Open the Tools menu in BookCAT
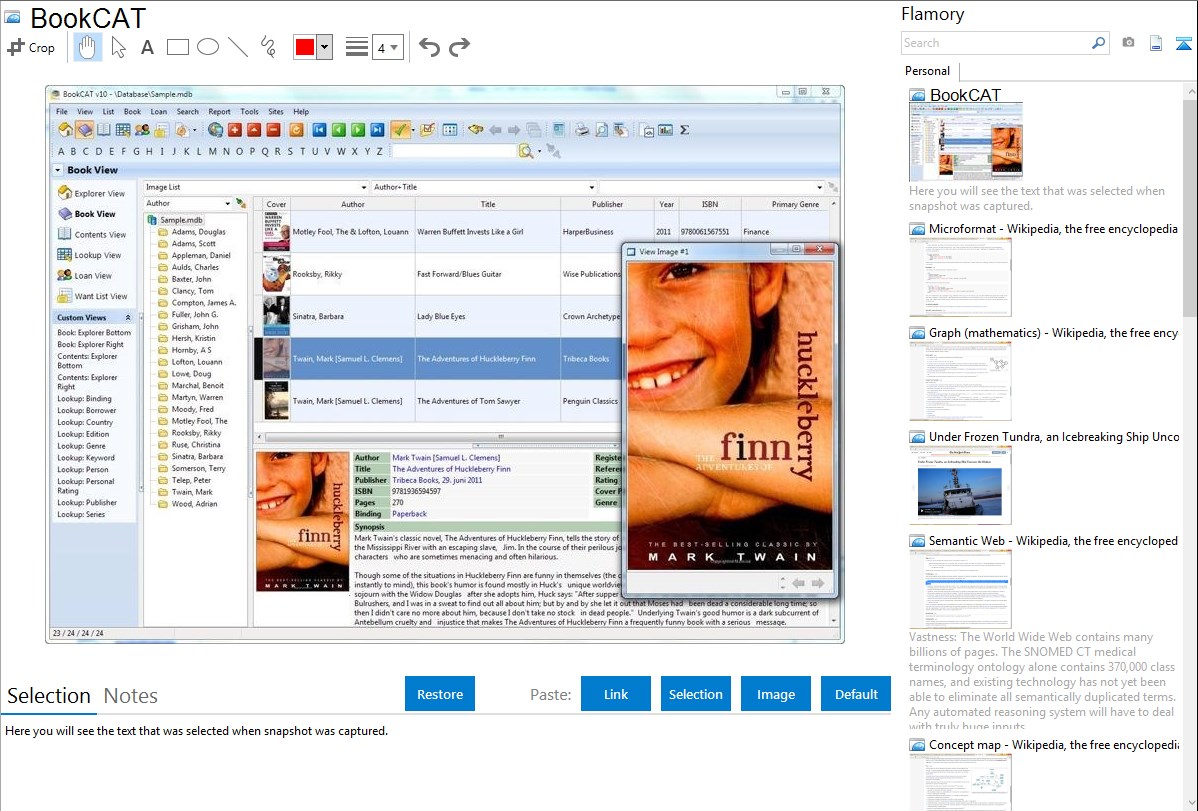The height and width of the screenshot is (811, 1198). pyautogui.click(x=249, y=112)
